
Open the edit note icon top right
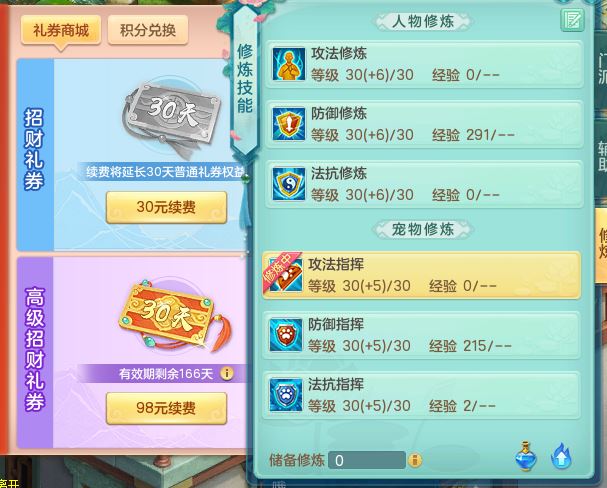pos(572,20)
